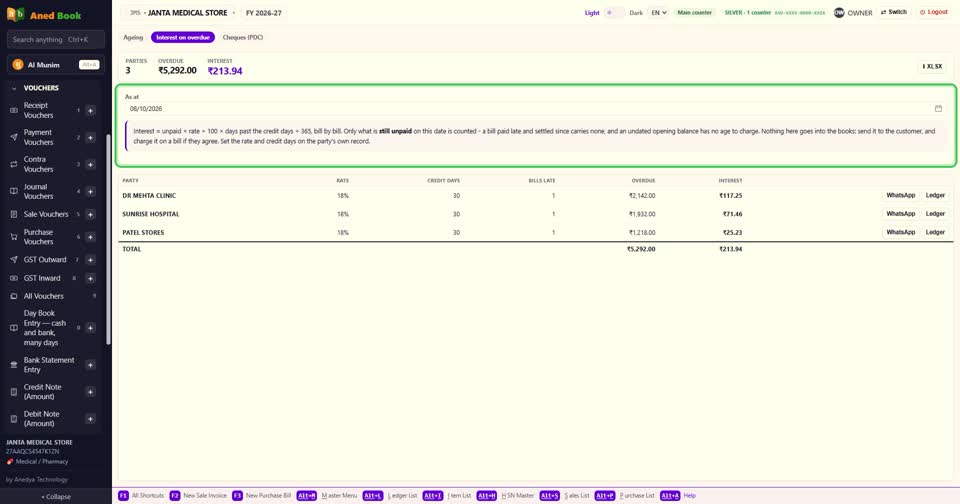Open Contra Vouchers list

38,164
